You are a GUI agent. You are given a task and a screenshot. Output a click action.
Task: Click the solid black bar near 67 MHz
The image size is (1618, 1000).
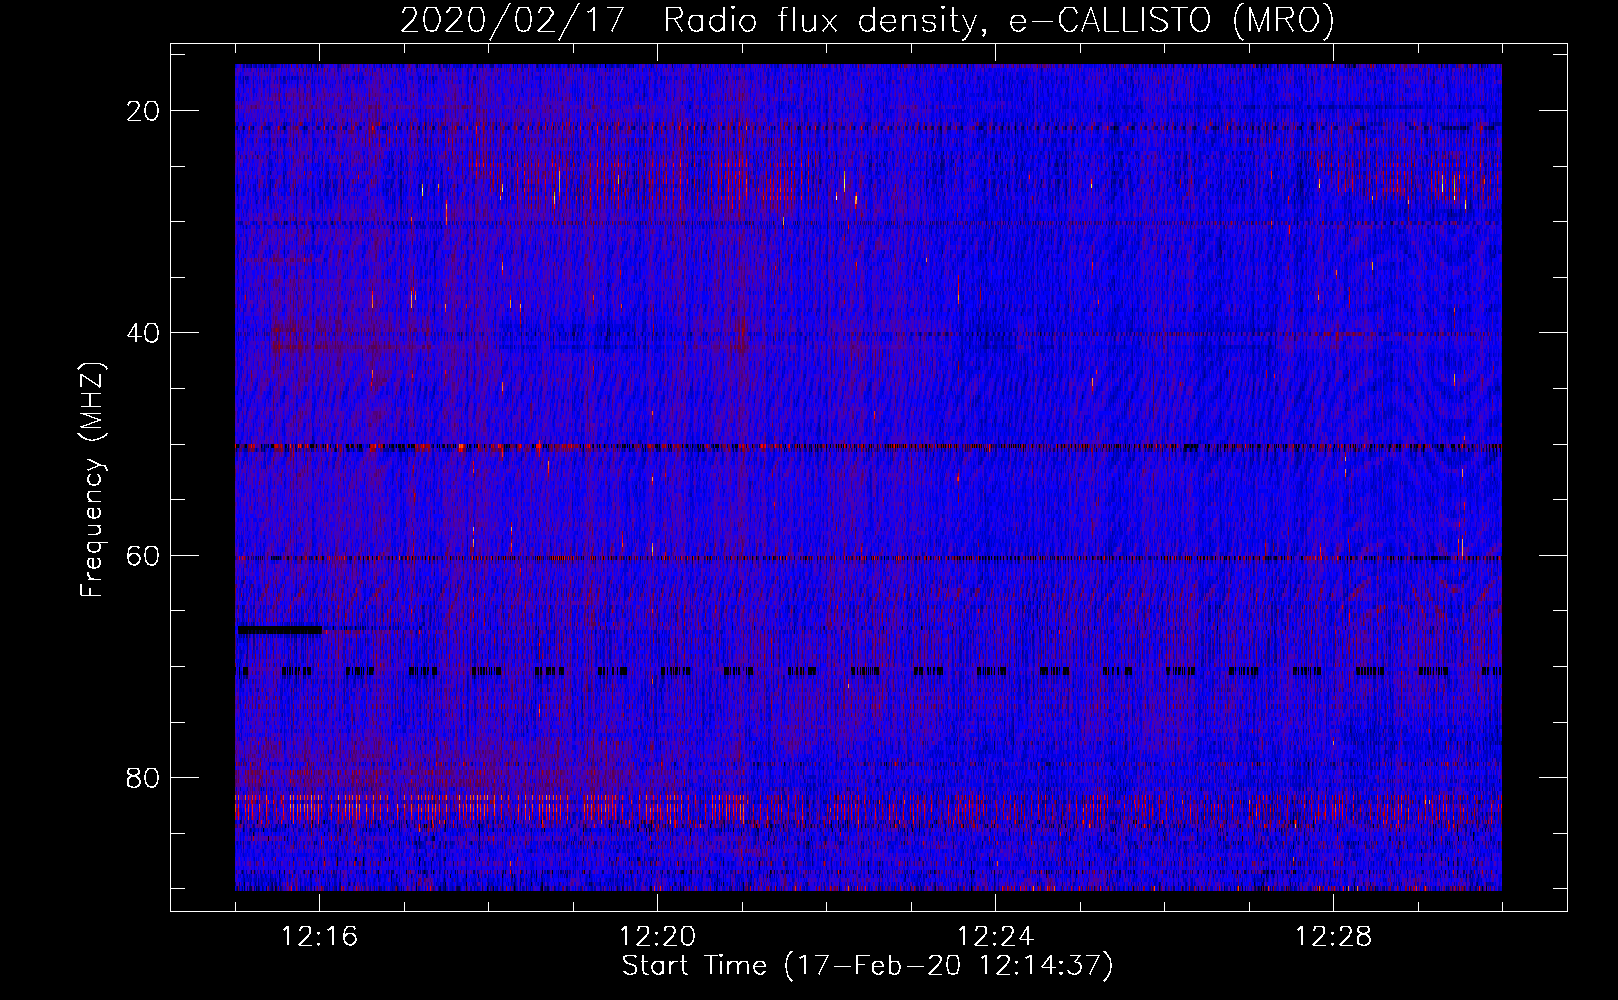tap(280, 630)
